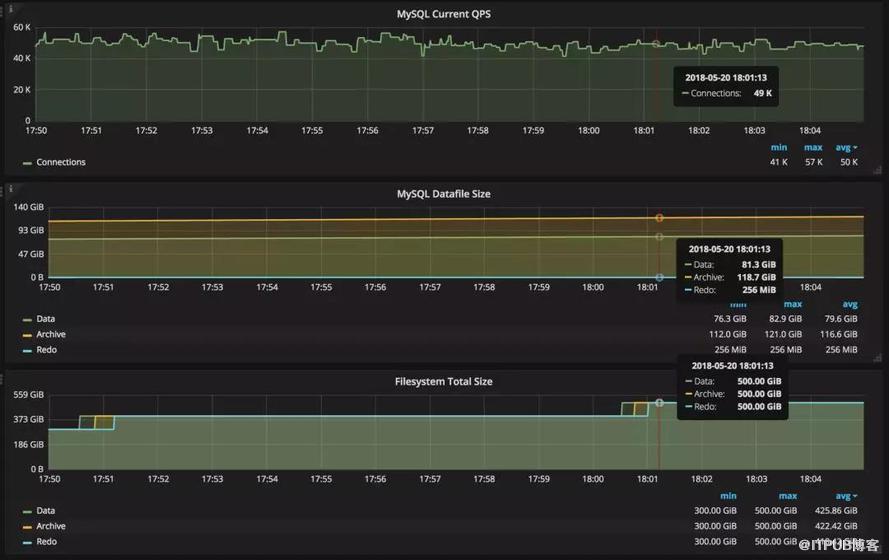Toggle the Redo series label in the Filesystem Total Size legend

pyautogui.click(x=46, y=542)
